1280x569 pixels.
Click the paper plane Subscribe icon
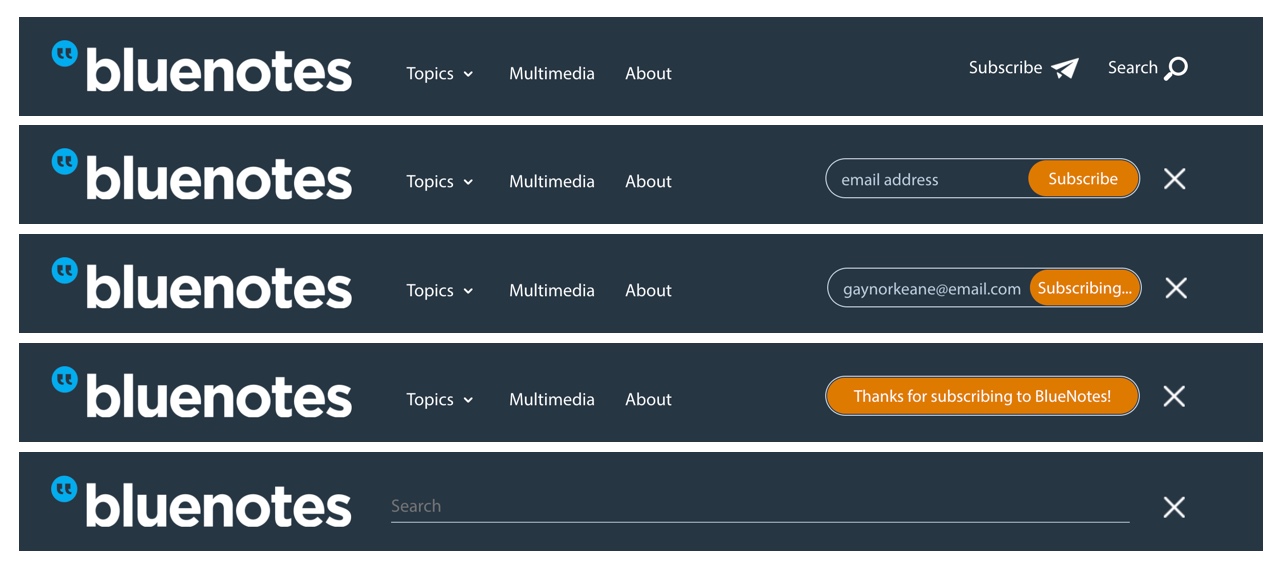pyautogui.click(x=1065, y=68)
